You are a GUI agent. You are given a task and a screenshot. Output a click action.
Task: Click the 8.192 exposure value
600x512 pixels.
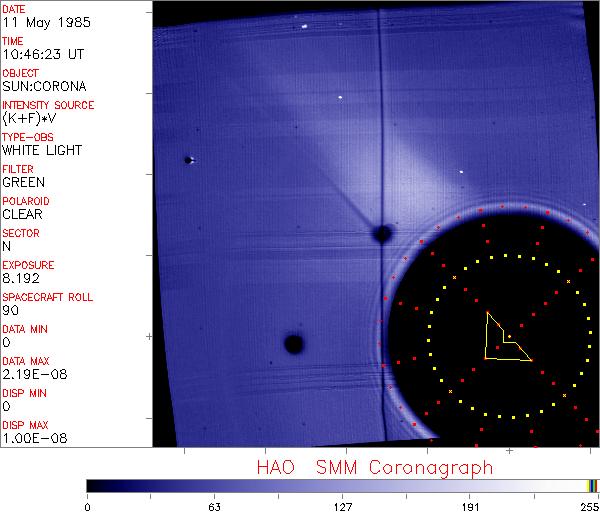[22, 278]
